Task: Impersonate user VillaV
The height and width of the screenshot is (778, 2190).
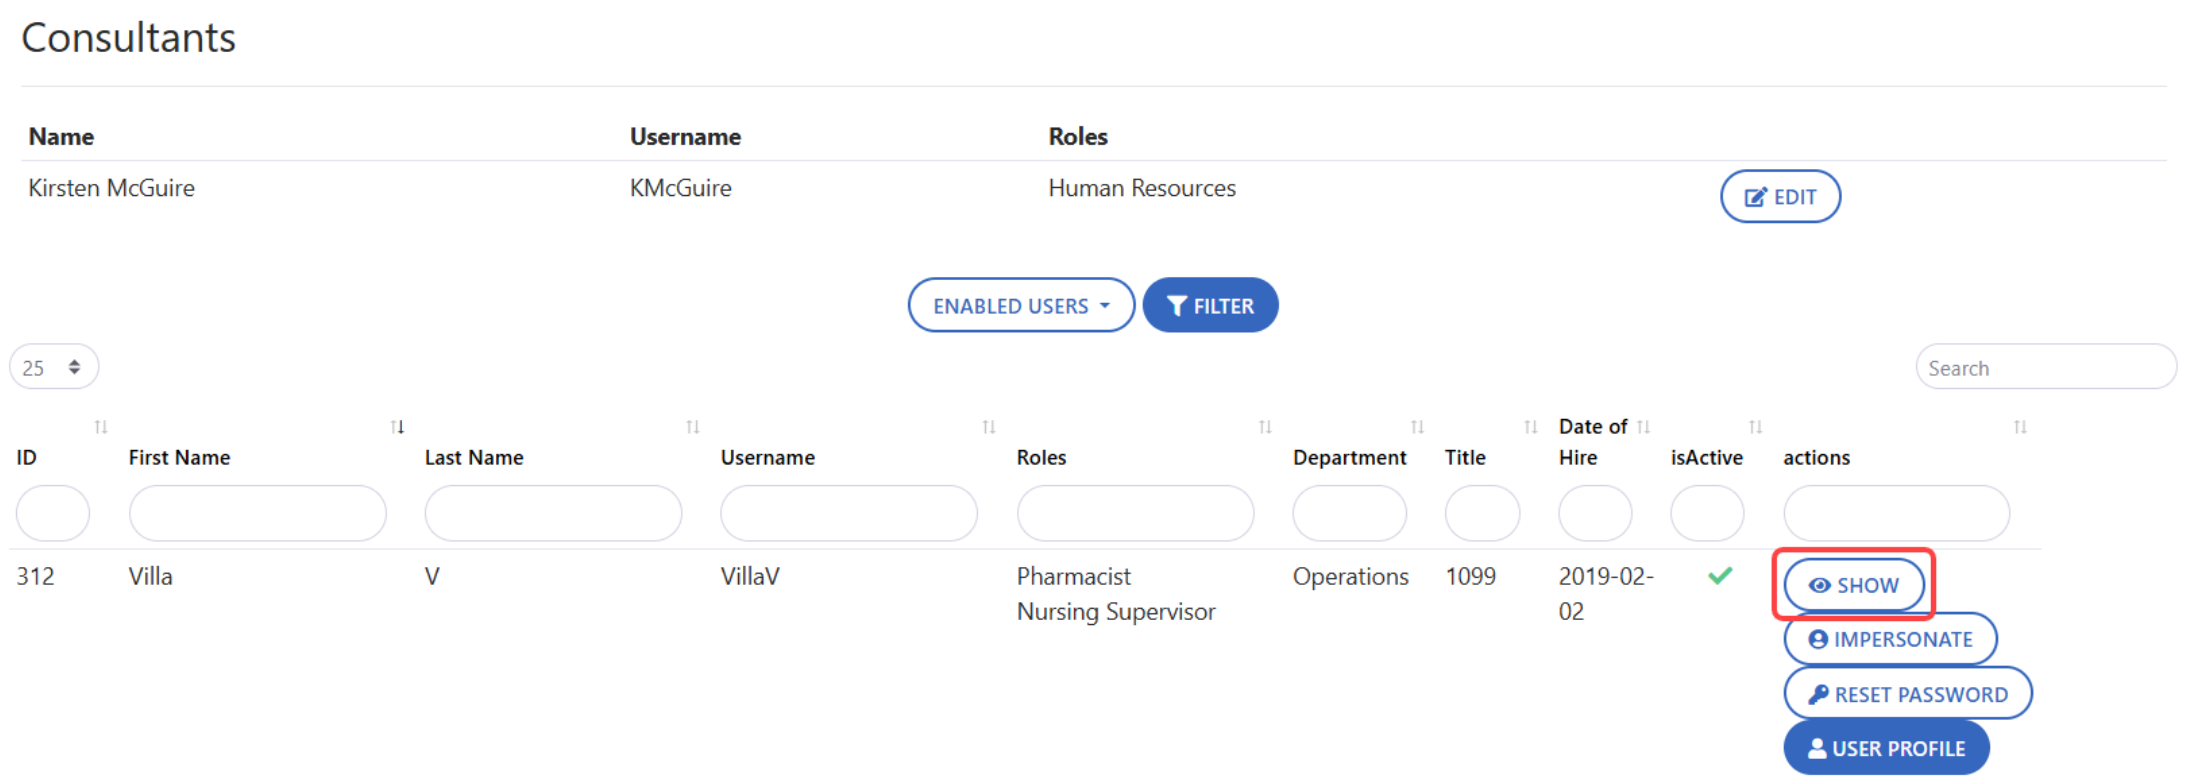Action: tap(1890, 640)
